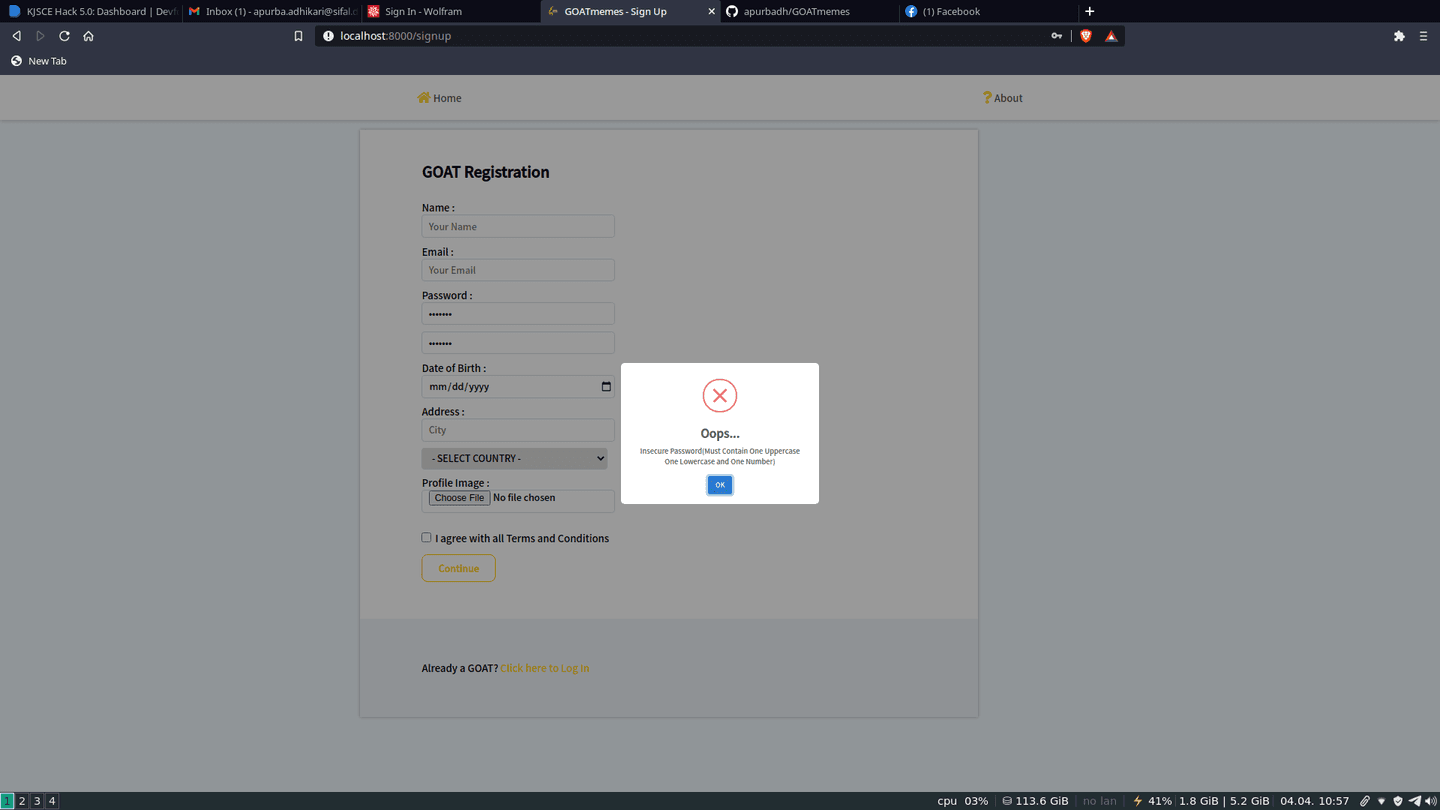Image resolution: width=1440 pixels, height=810 pixels.
Task: Open a new browser tab with plus
Action: (x=1090, y=11)
